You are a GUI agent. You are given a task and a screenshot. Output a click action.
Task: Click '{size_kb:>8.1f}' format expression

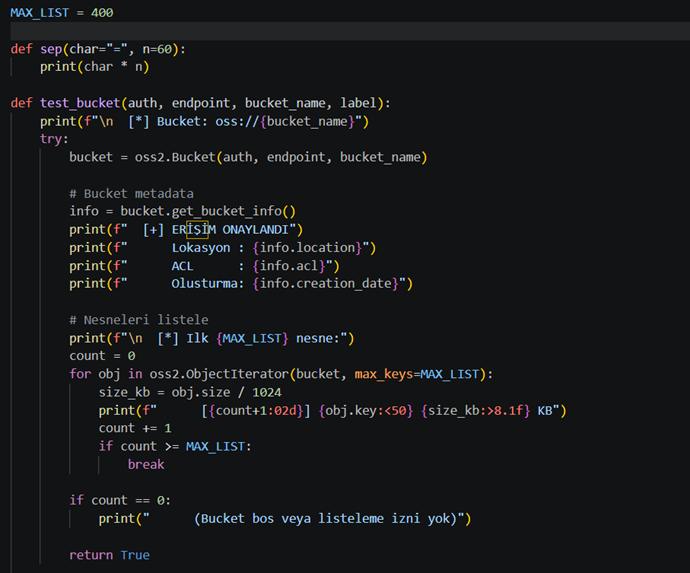pyautogui.click(x=476, y=411)
